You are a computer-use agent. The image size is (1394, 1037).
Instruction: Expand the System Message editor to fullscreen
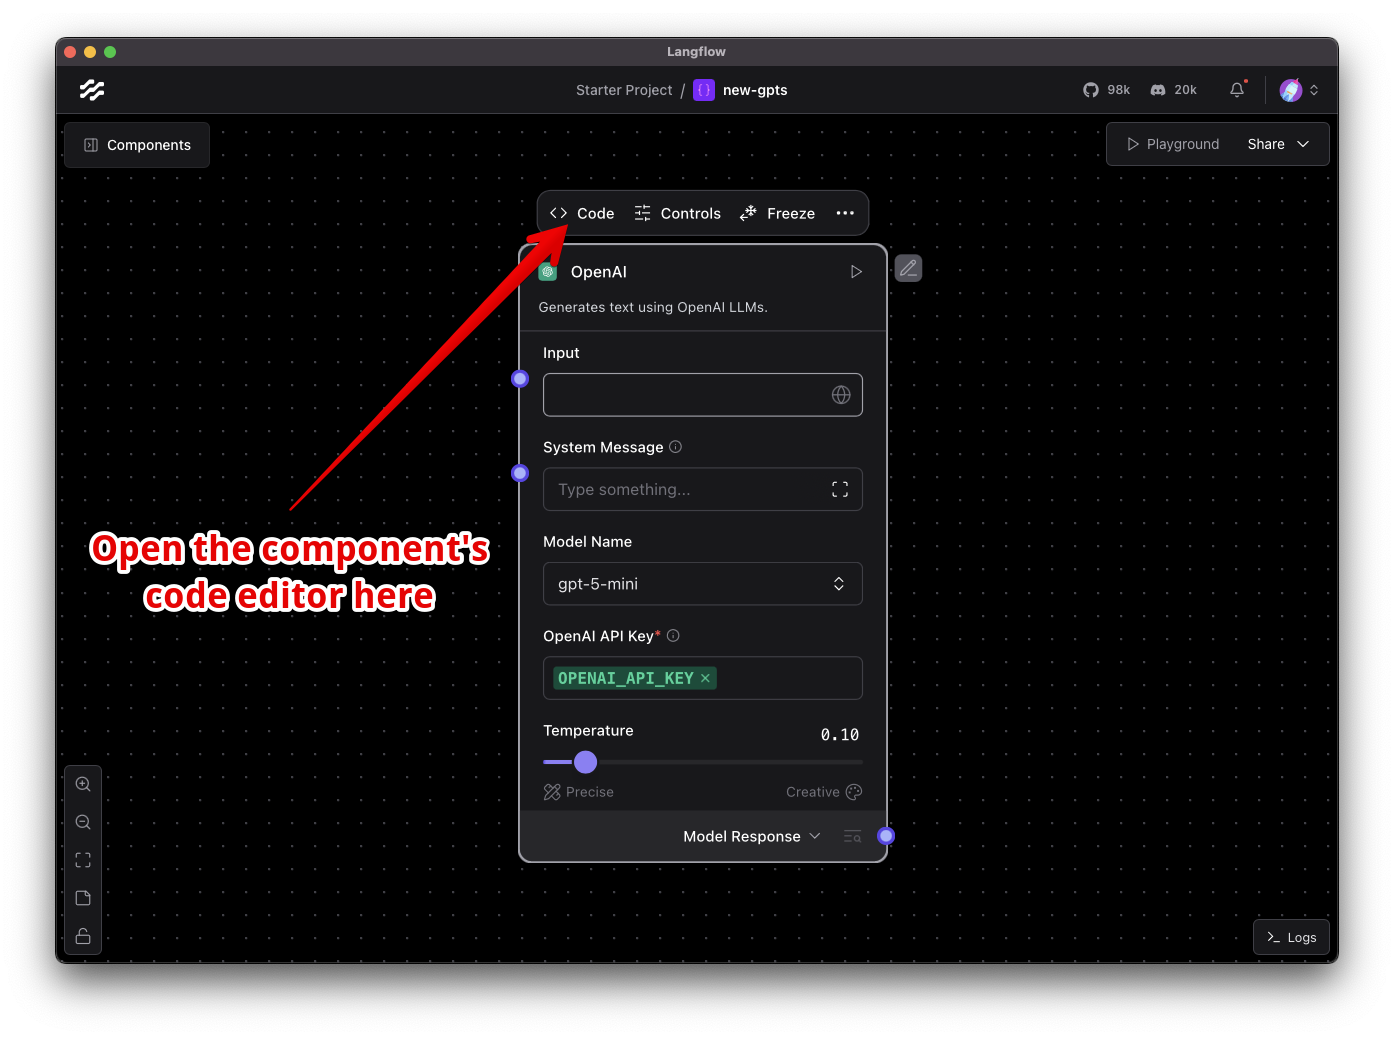[840, 489]
